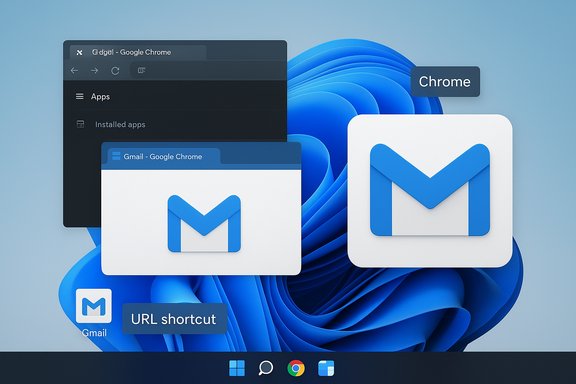Click the Gmail text under desktop shortcut
Screen dimensions: 576x384
pos(94,333)
